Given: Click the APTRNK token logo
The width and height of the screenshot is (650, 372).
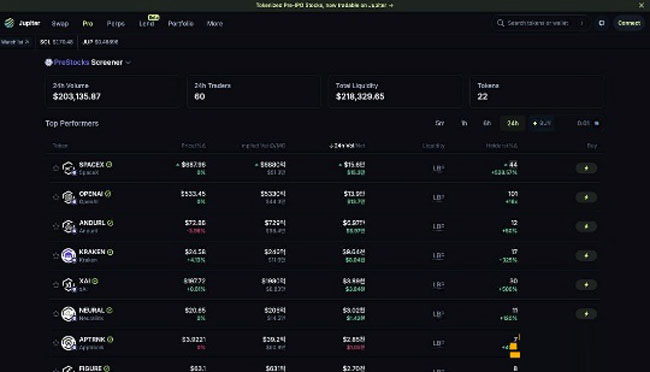Looking at the screenshot, I should [68, 343].
